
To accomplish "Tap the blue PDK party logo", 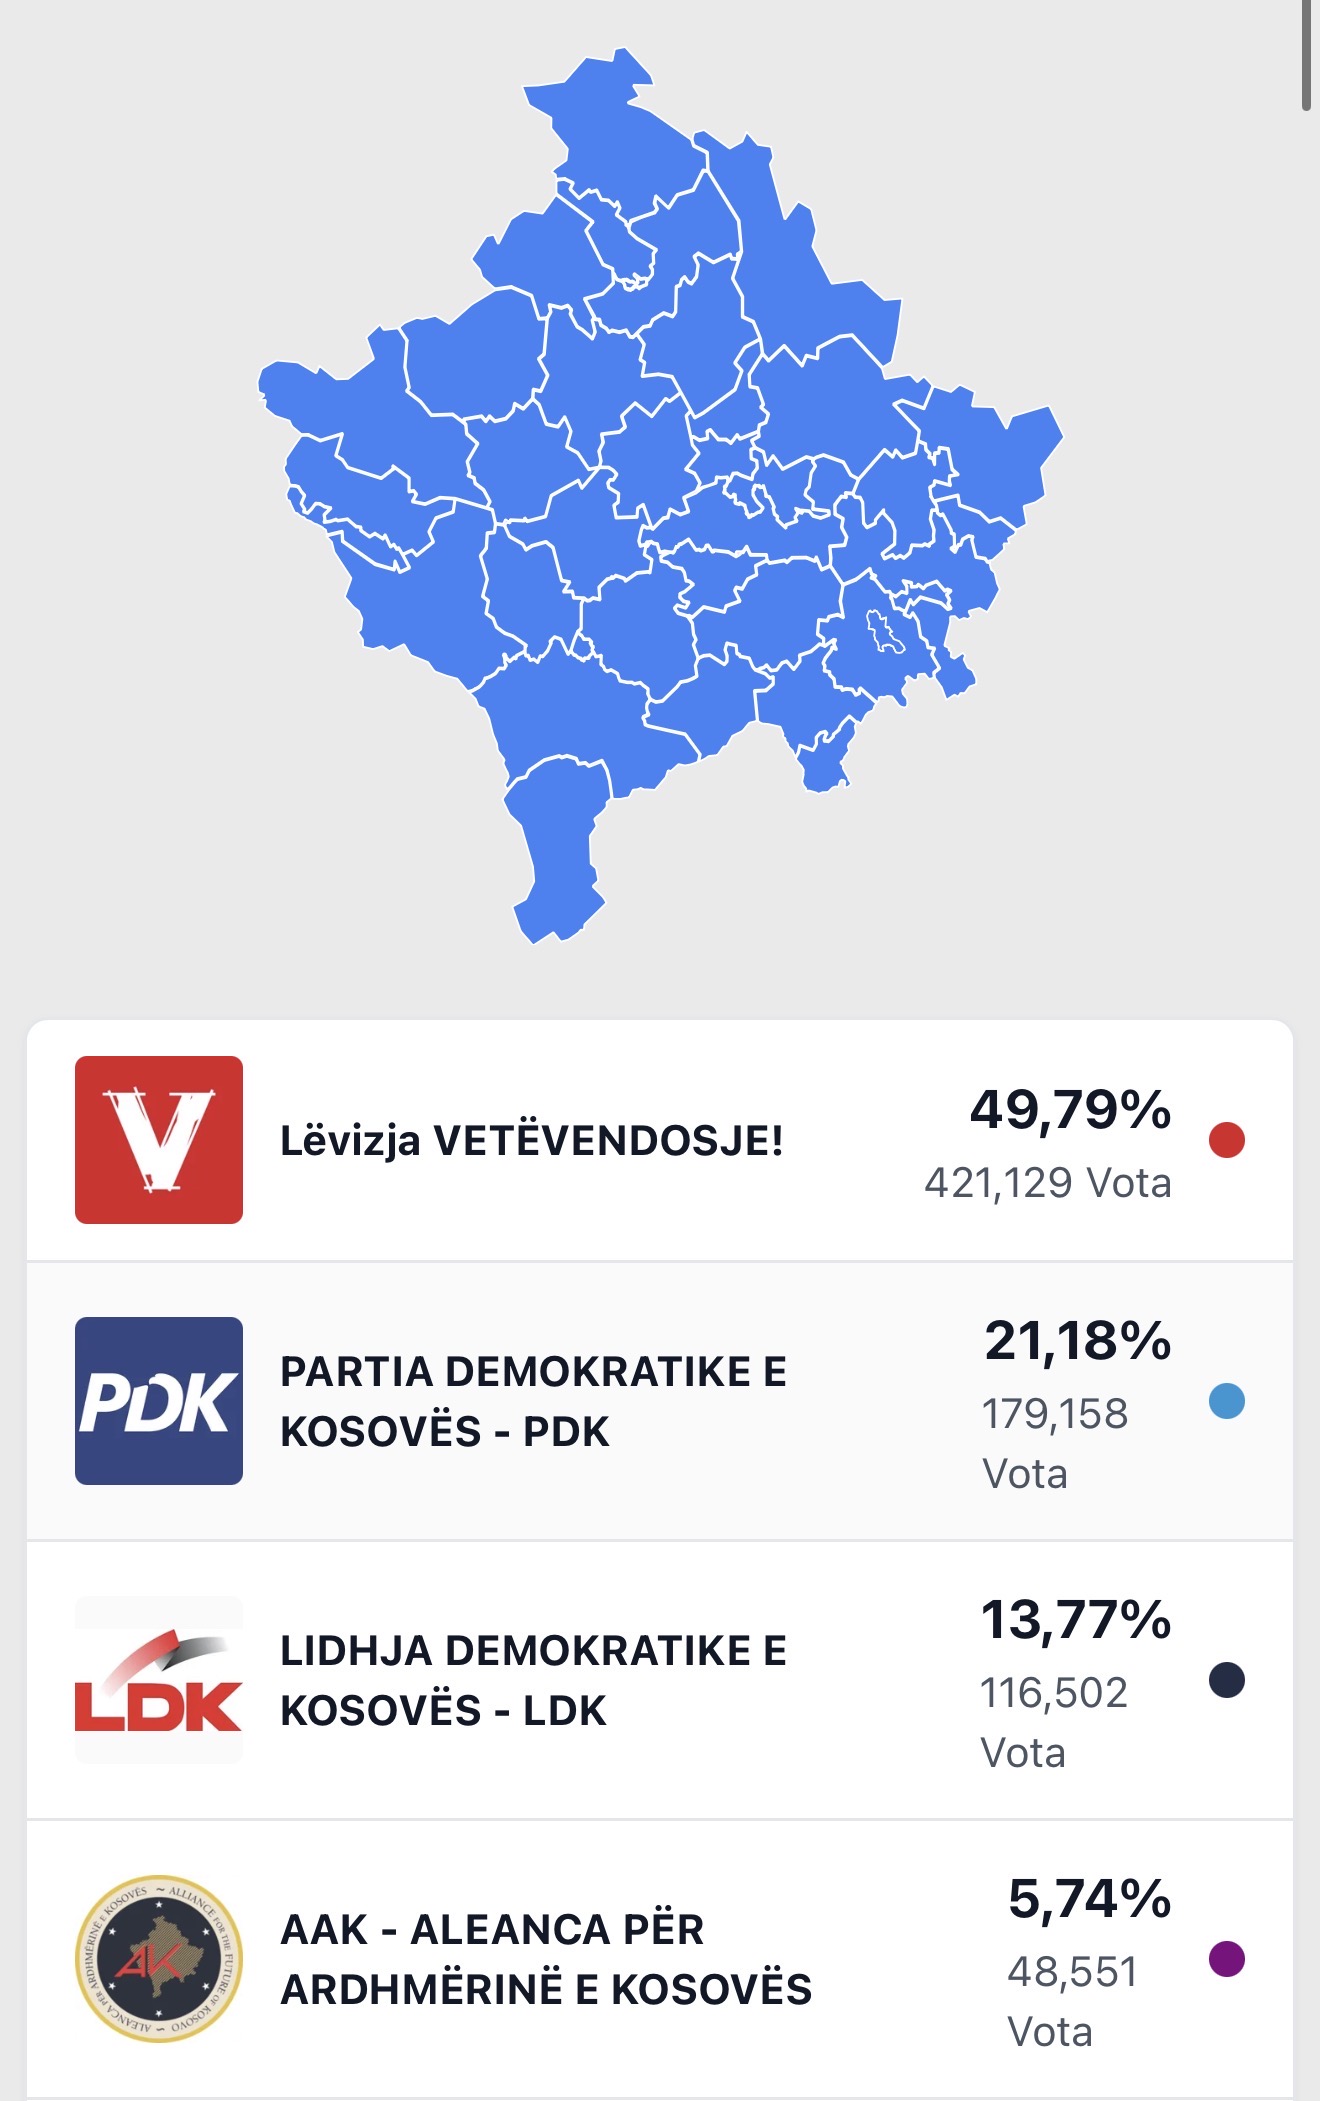I will point(159,1401).
